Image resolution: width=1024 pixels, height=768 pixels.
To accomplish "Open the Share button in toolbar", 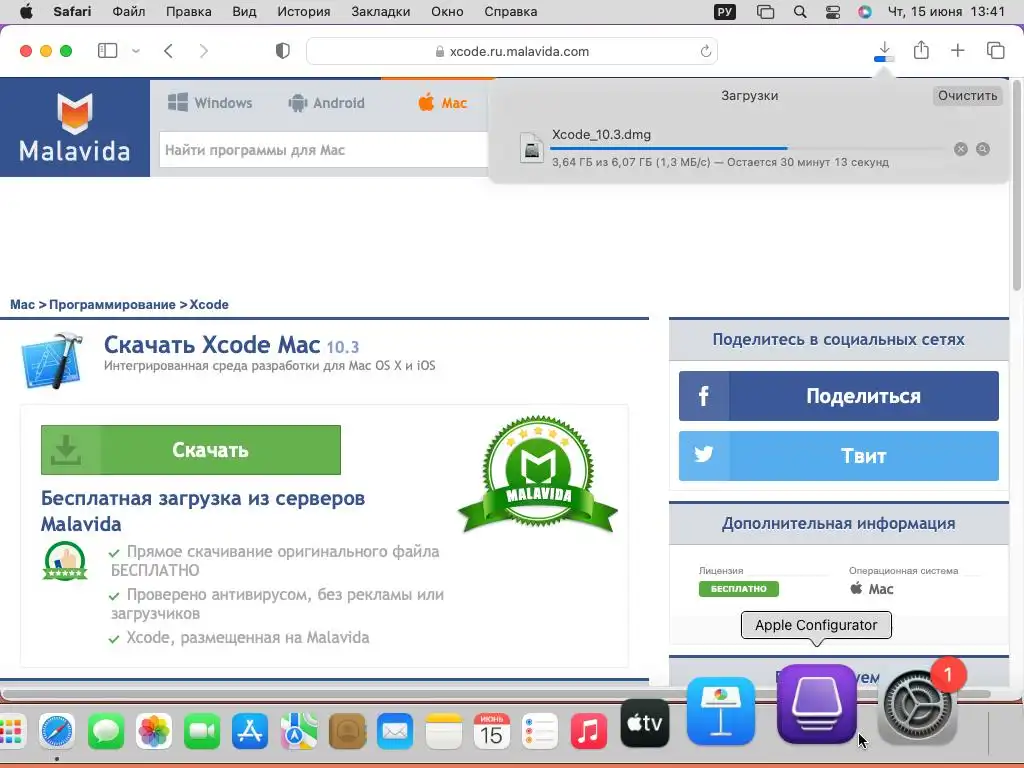I will pyautogui.click(x=921, y=50).
